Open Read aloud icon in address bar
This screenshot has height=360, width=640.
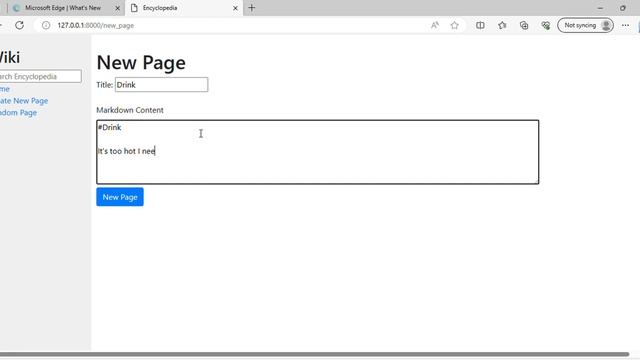pos(435,25)
